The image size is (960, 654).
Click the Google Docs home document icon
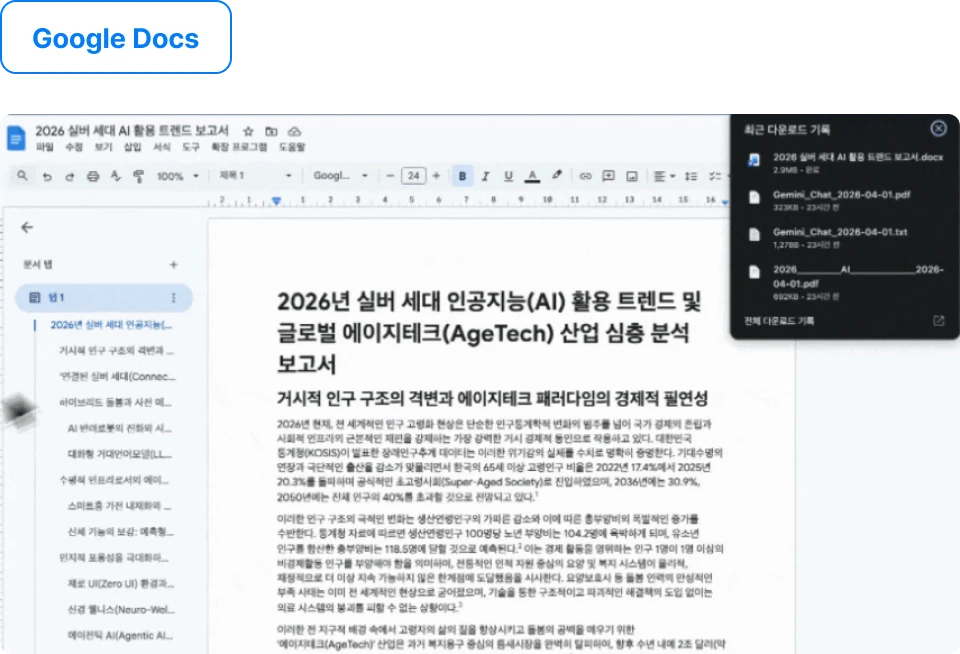pyautogui.click(x=16, y=138)
